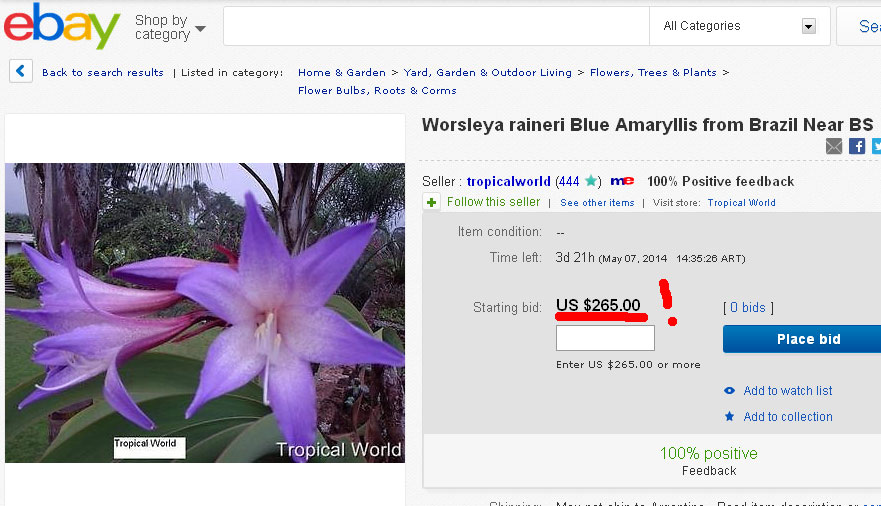View the 0 bids history link

click(748, 307)
